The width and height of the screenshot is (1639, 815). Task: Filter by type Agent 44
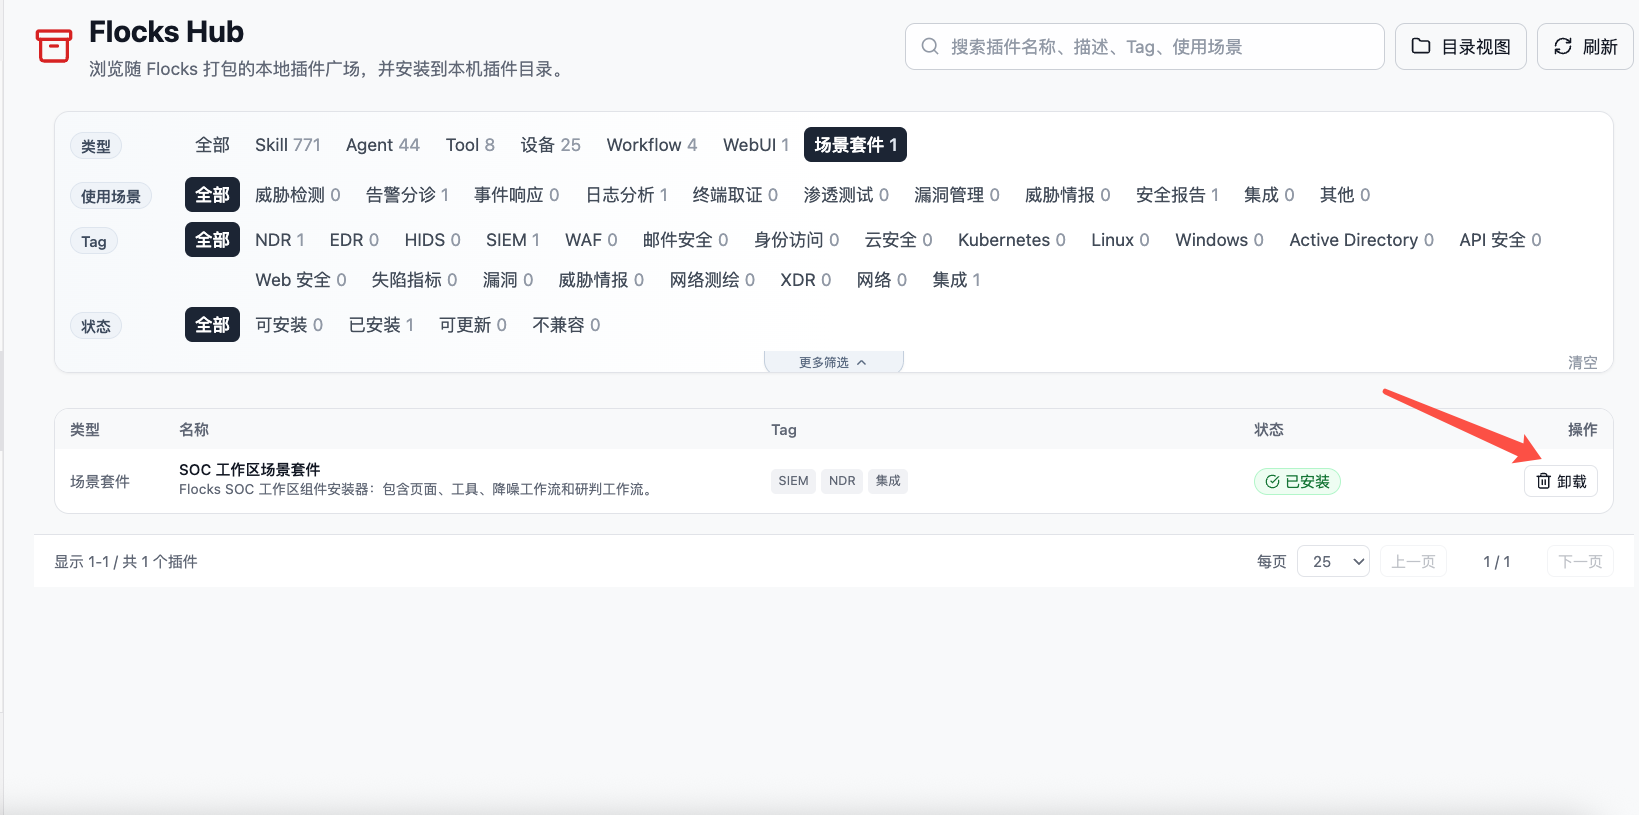[x=383, y=145]
